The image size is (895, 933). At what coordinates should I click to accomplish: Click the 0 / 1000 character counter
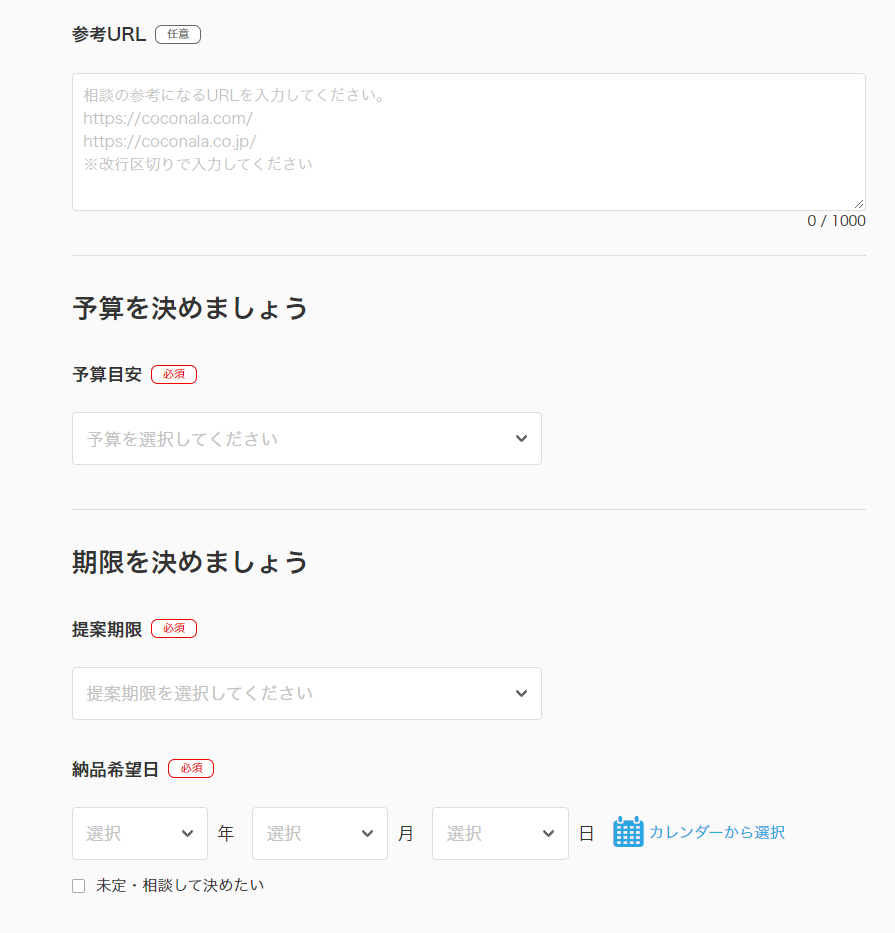coord(836,220)
